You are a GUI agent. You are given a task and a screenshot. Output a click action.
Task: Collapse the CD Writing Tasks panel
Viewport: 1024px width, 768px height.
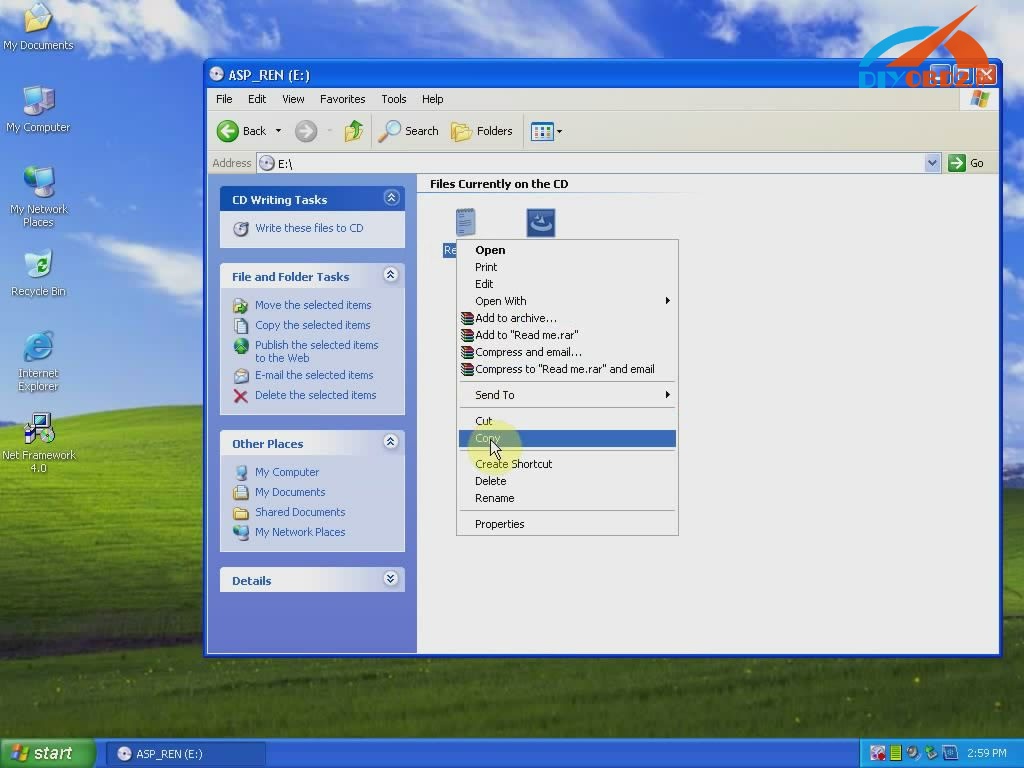pyautogui.click(x=391, y=198)
